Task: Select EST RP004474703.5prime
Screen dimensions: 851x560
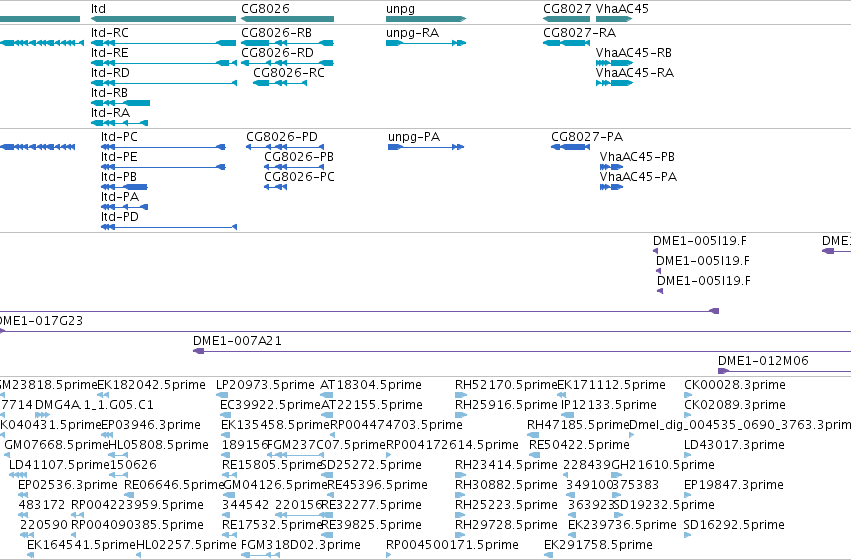Action: (396, 425)
